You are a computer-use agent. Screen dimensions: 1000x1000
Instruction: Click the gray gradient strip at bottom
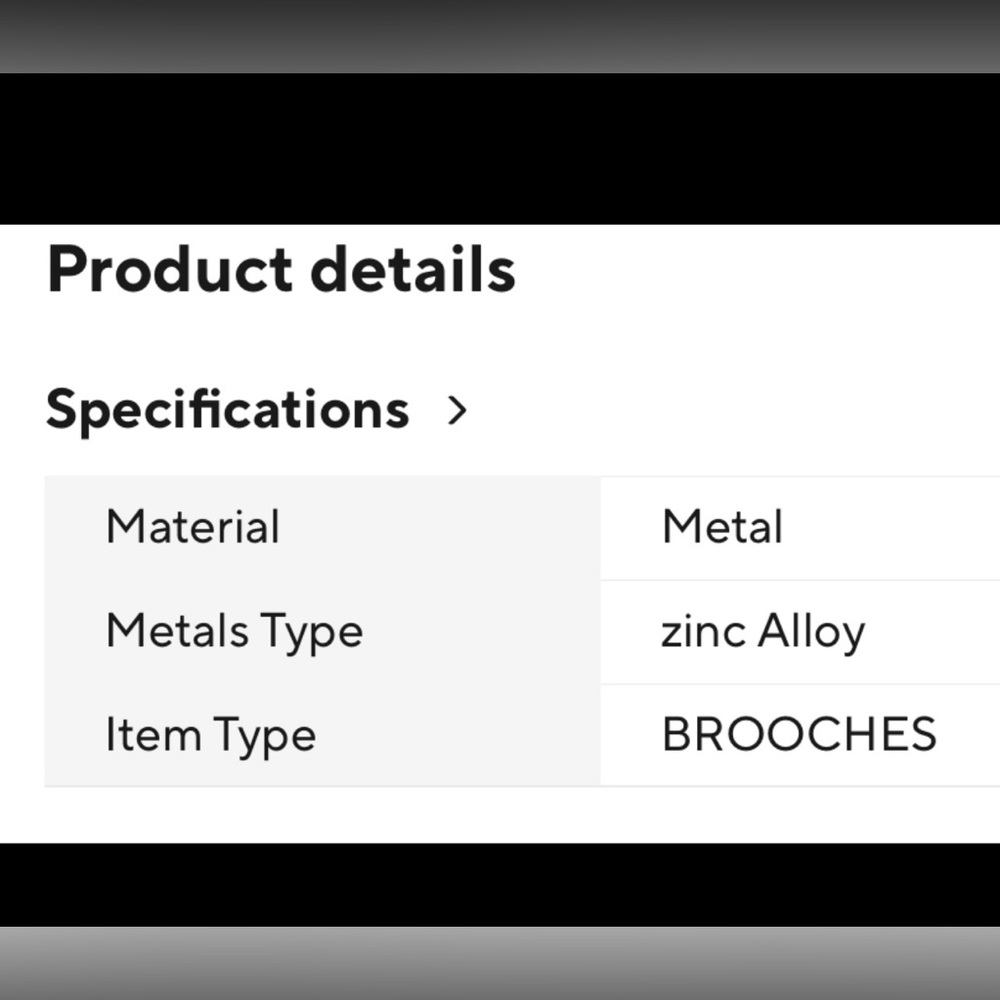[x=500, y=962]
